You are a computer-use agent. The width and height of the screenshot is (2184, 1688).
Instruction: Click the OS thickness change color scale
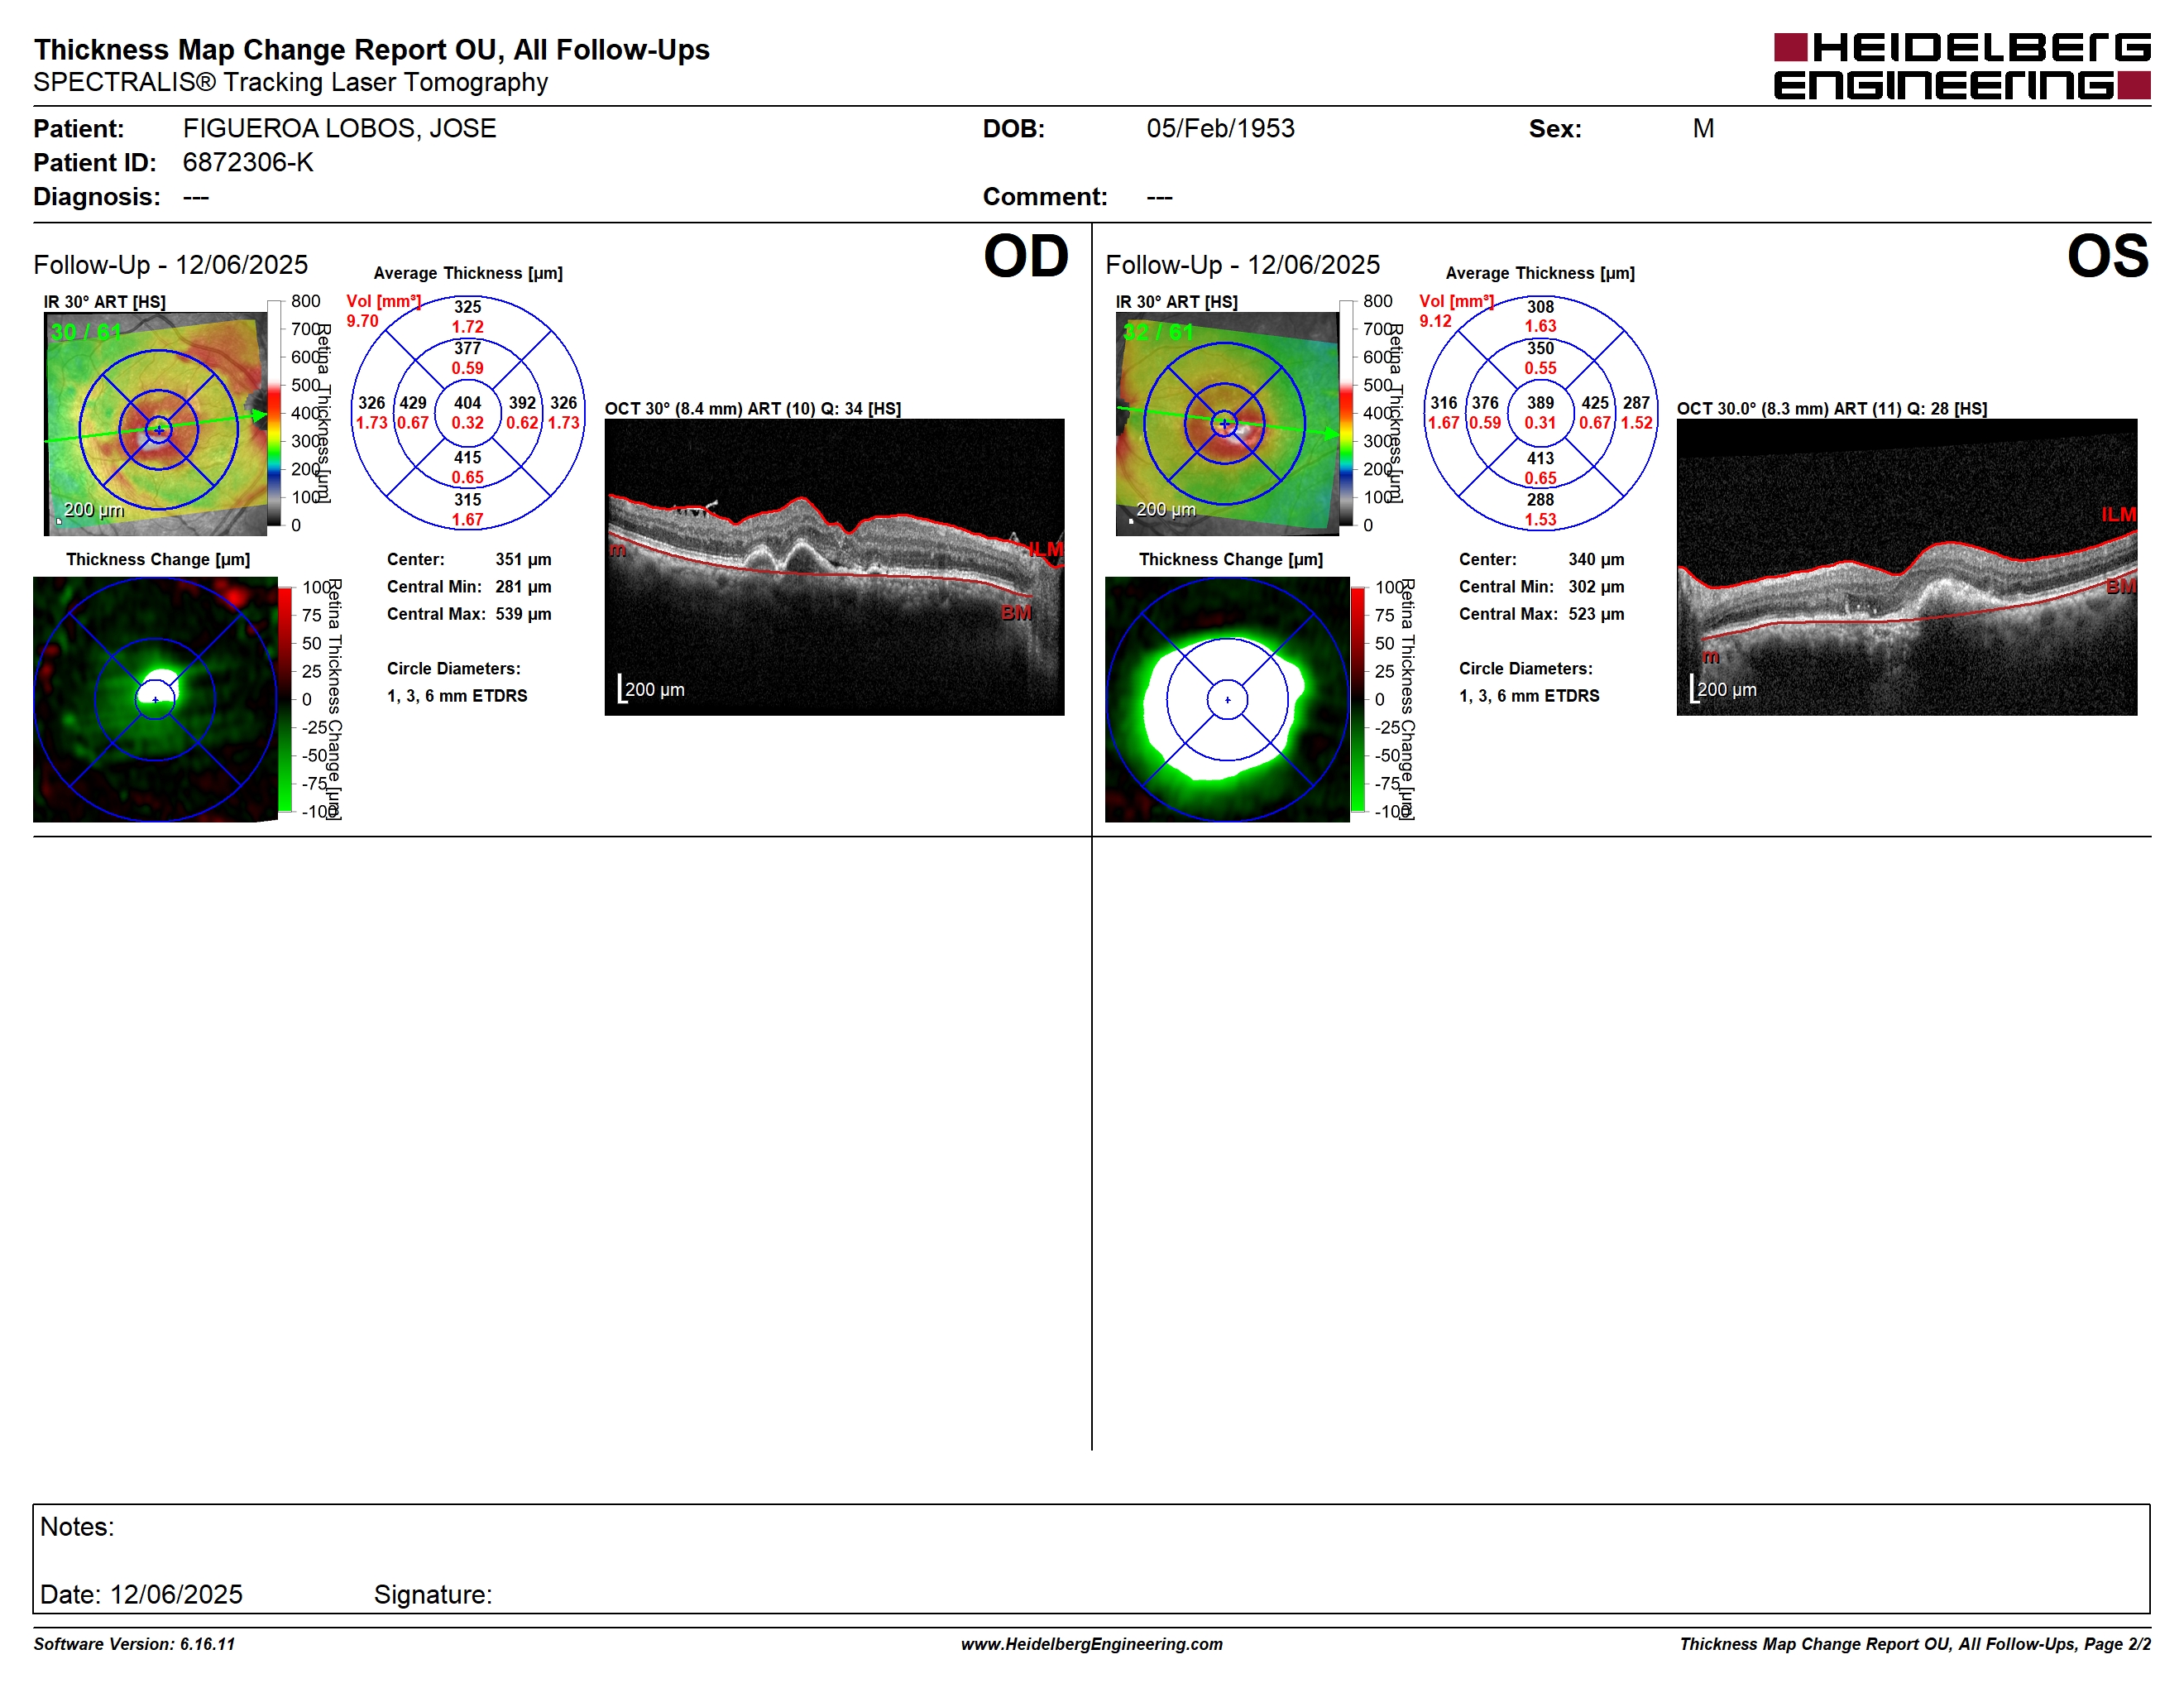click(1357, 699)
